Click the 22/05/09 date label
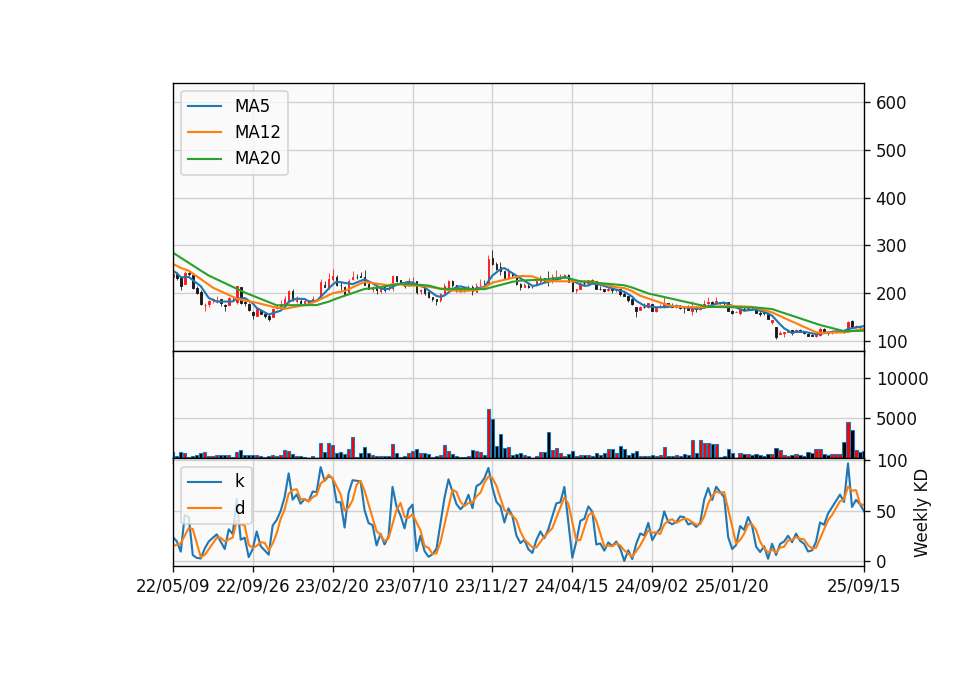Image resolution: width=960 pixels, height=690 pixels. point(173,586)
